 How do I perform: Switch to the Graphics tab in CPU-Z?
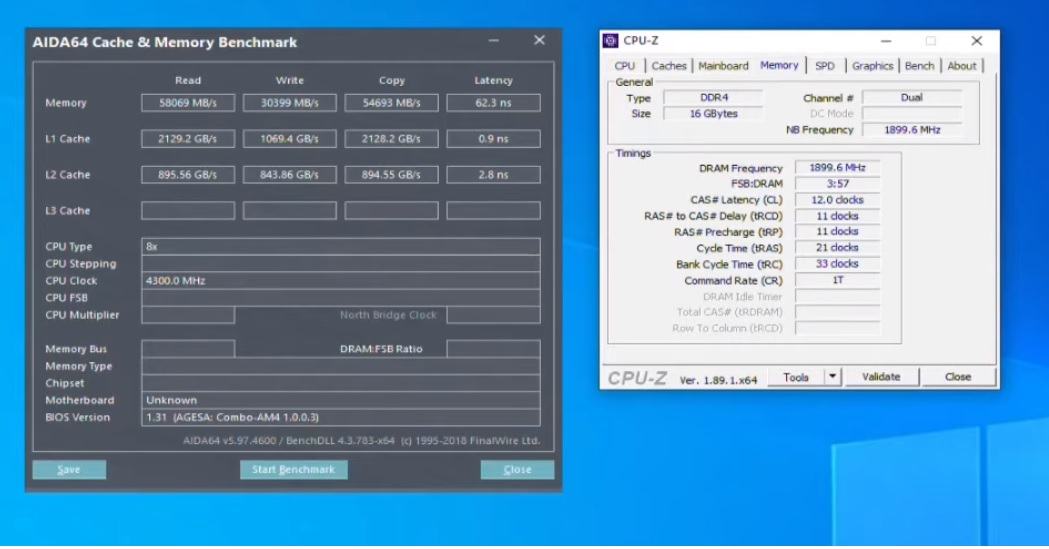[872, 66]
